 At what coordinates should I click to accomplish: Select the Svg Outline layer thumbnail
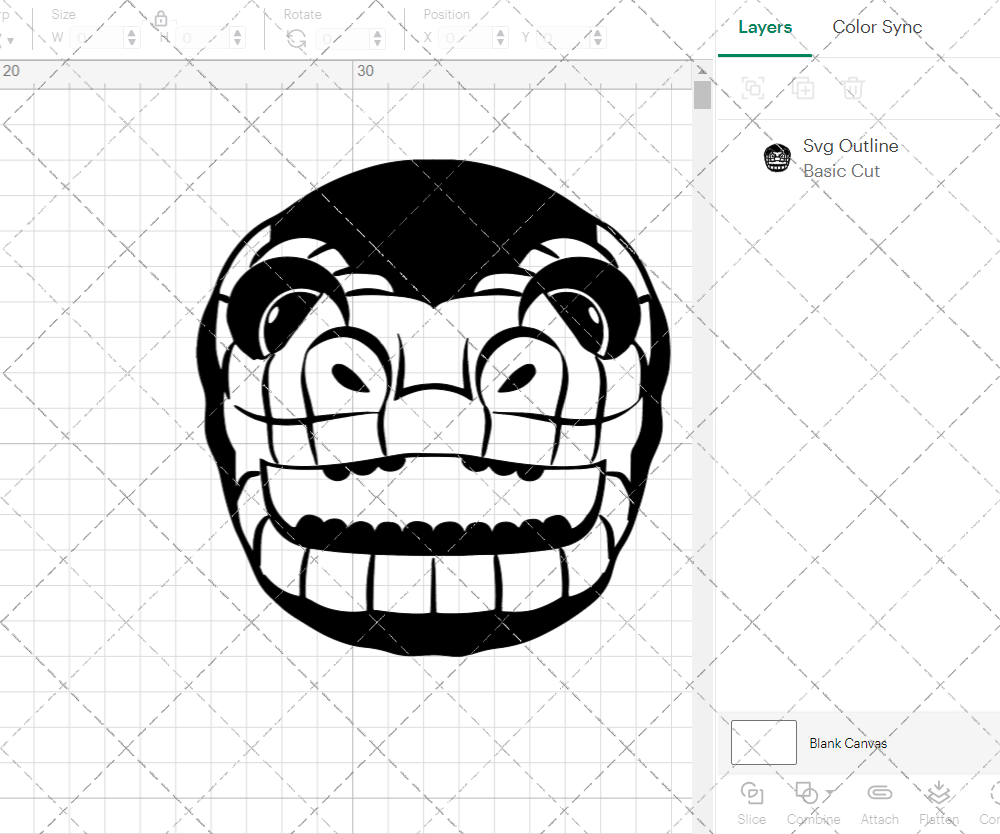coord(777,157)
